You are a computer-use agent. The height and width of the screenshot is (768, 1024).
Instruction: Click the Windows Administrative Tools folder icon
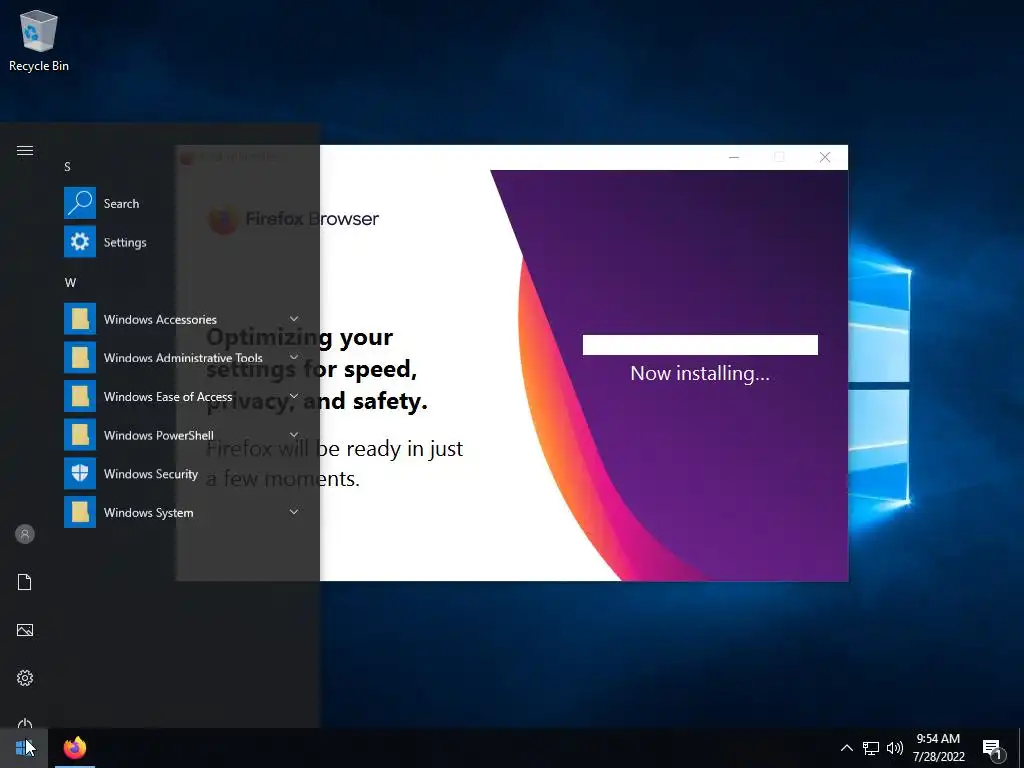(80, 357)
